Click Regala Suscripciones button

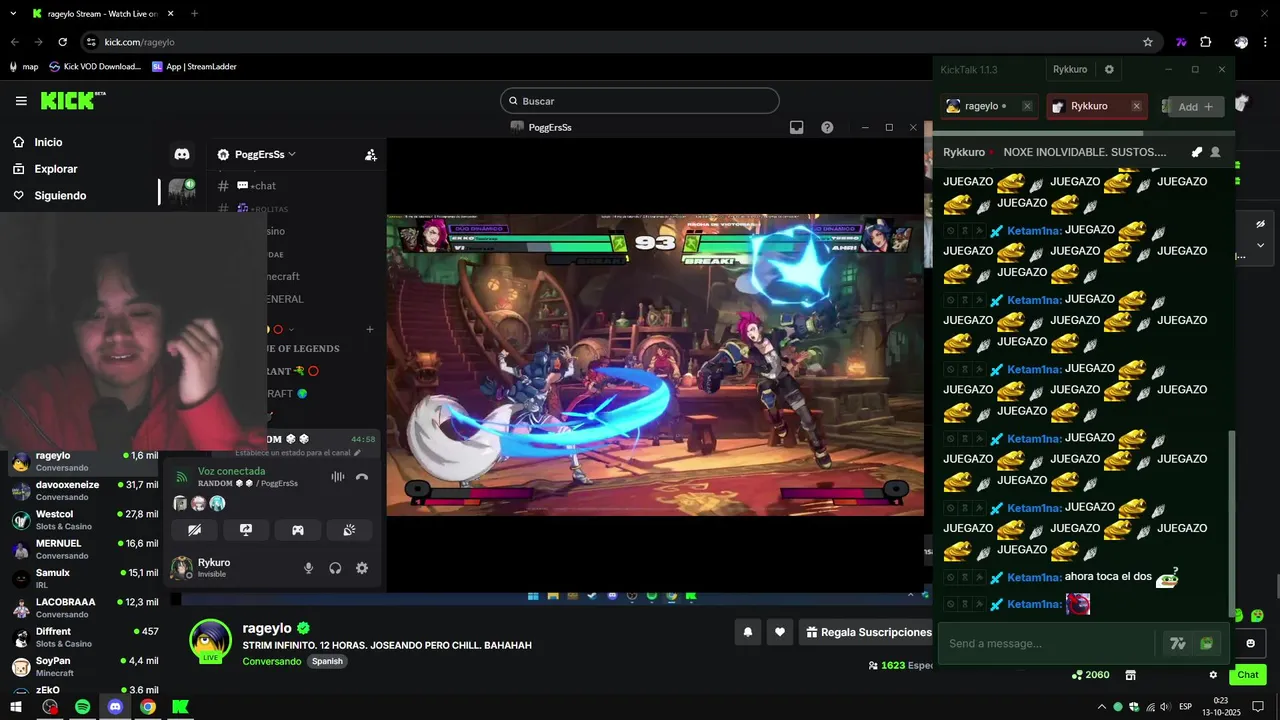868,632
